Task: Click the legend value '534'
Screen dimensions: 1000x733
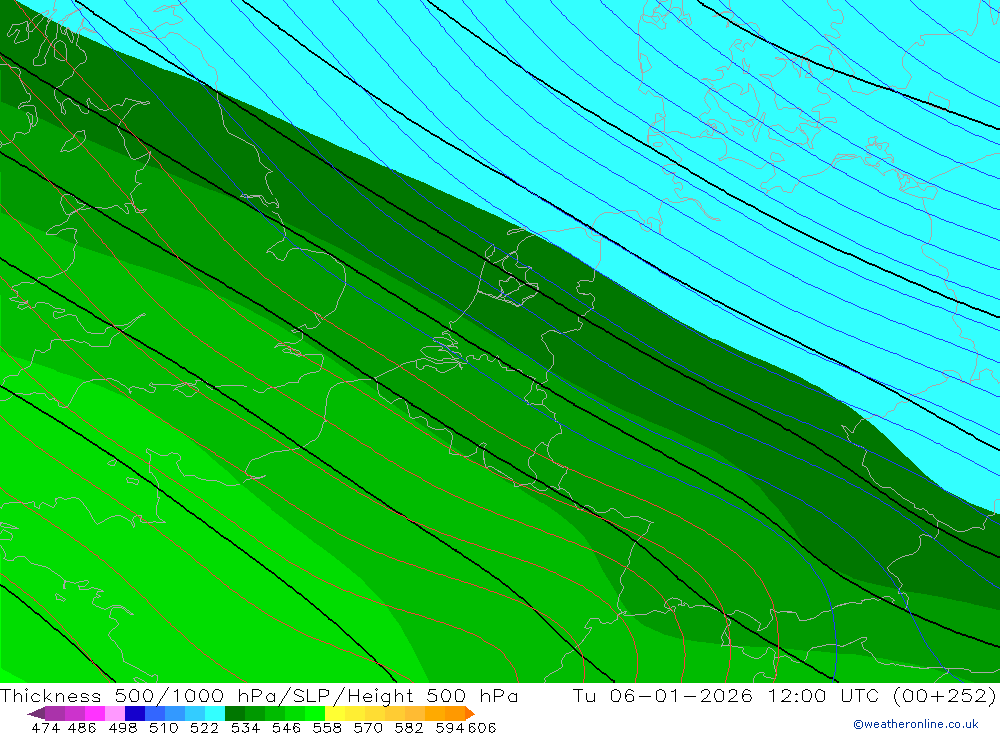Action: tap(245, 727)
